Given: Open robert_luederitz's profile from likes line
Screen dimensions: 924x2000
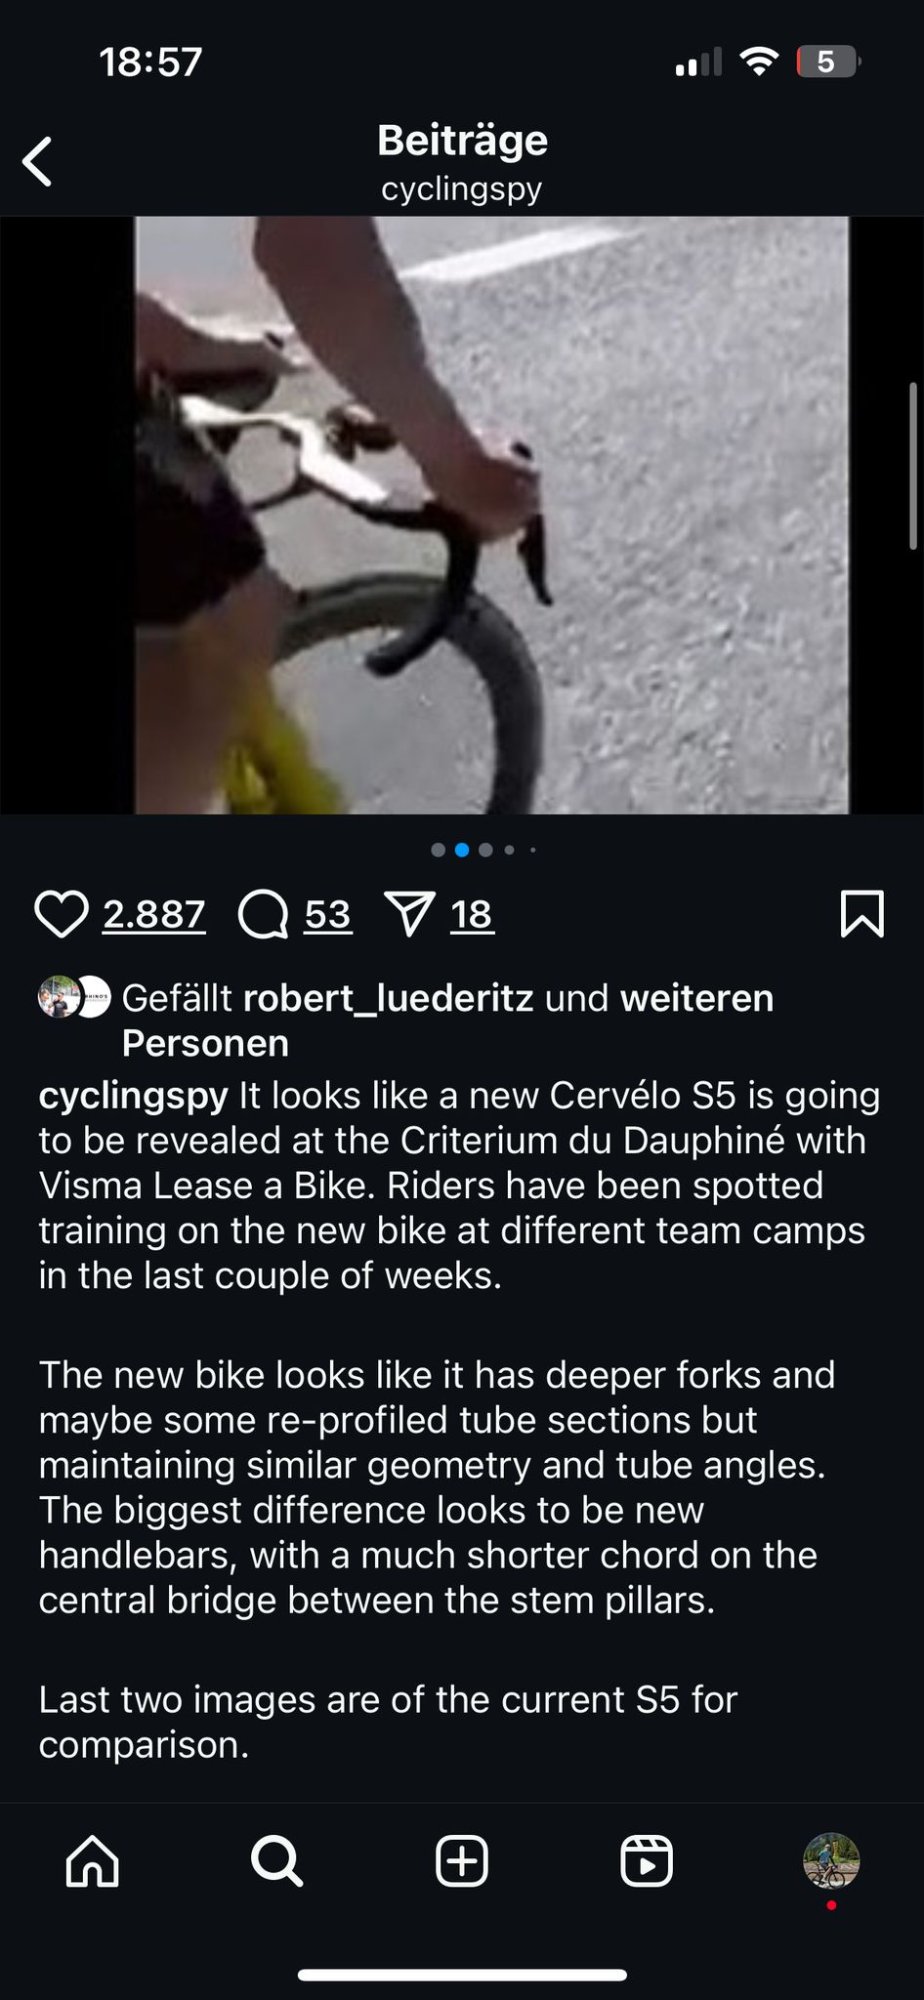Looking at the screenshot, I should [388, 998].
